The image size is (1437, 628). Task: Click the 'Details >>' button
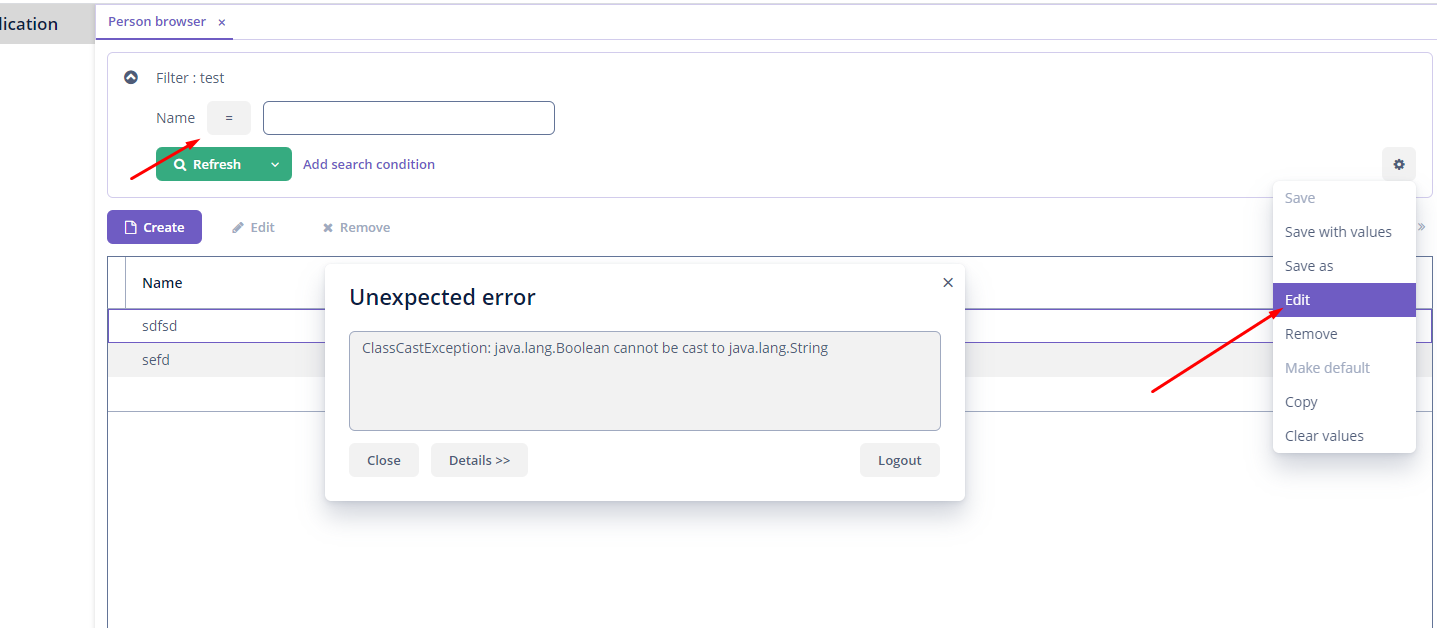479,460
